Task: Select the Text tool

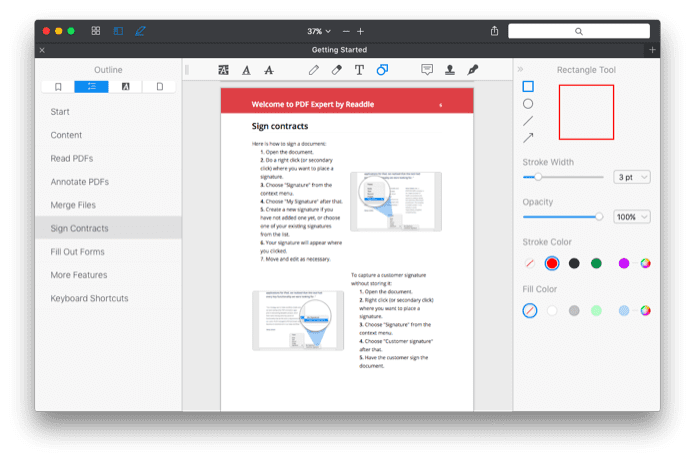Action: (359, 70)
